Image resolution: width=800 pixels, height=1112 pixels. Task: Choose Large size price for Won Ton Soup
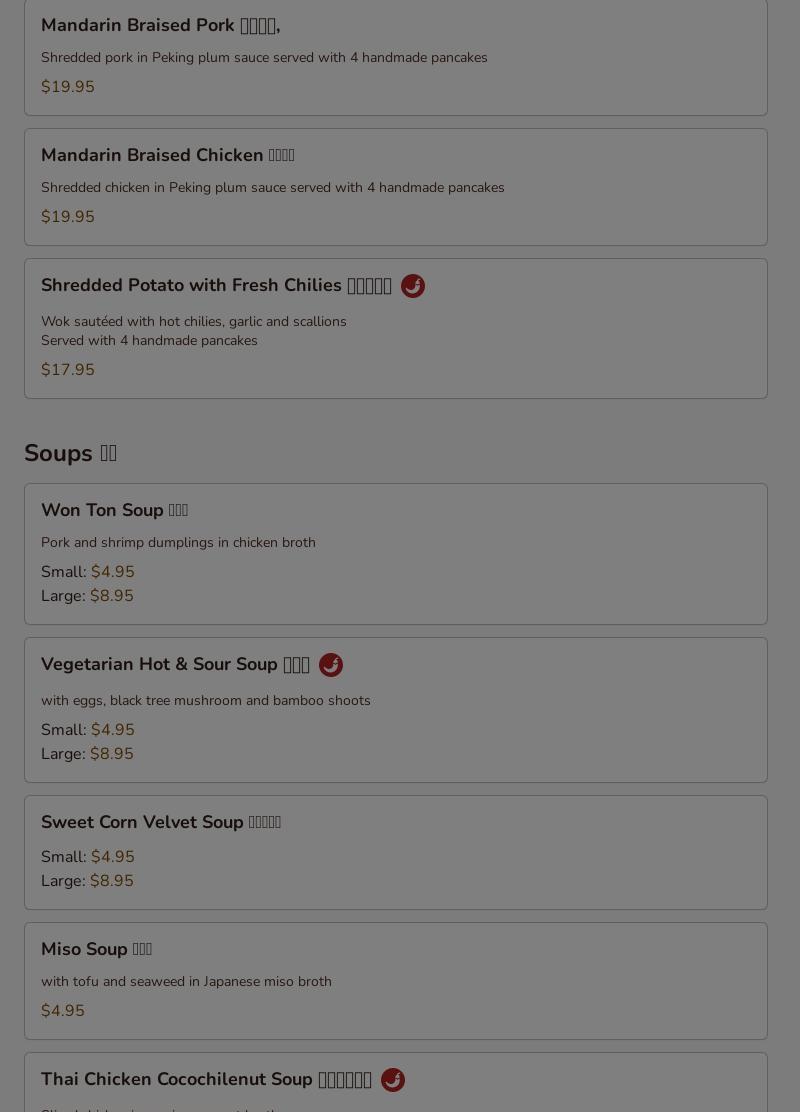(111, 596)
